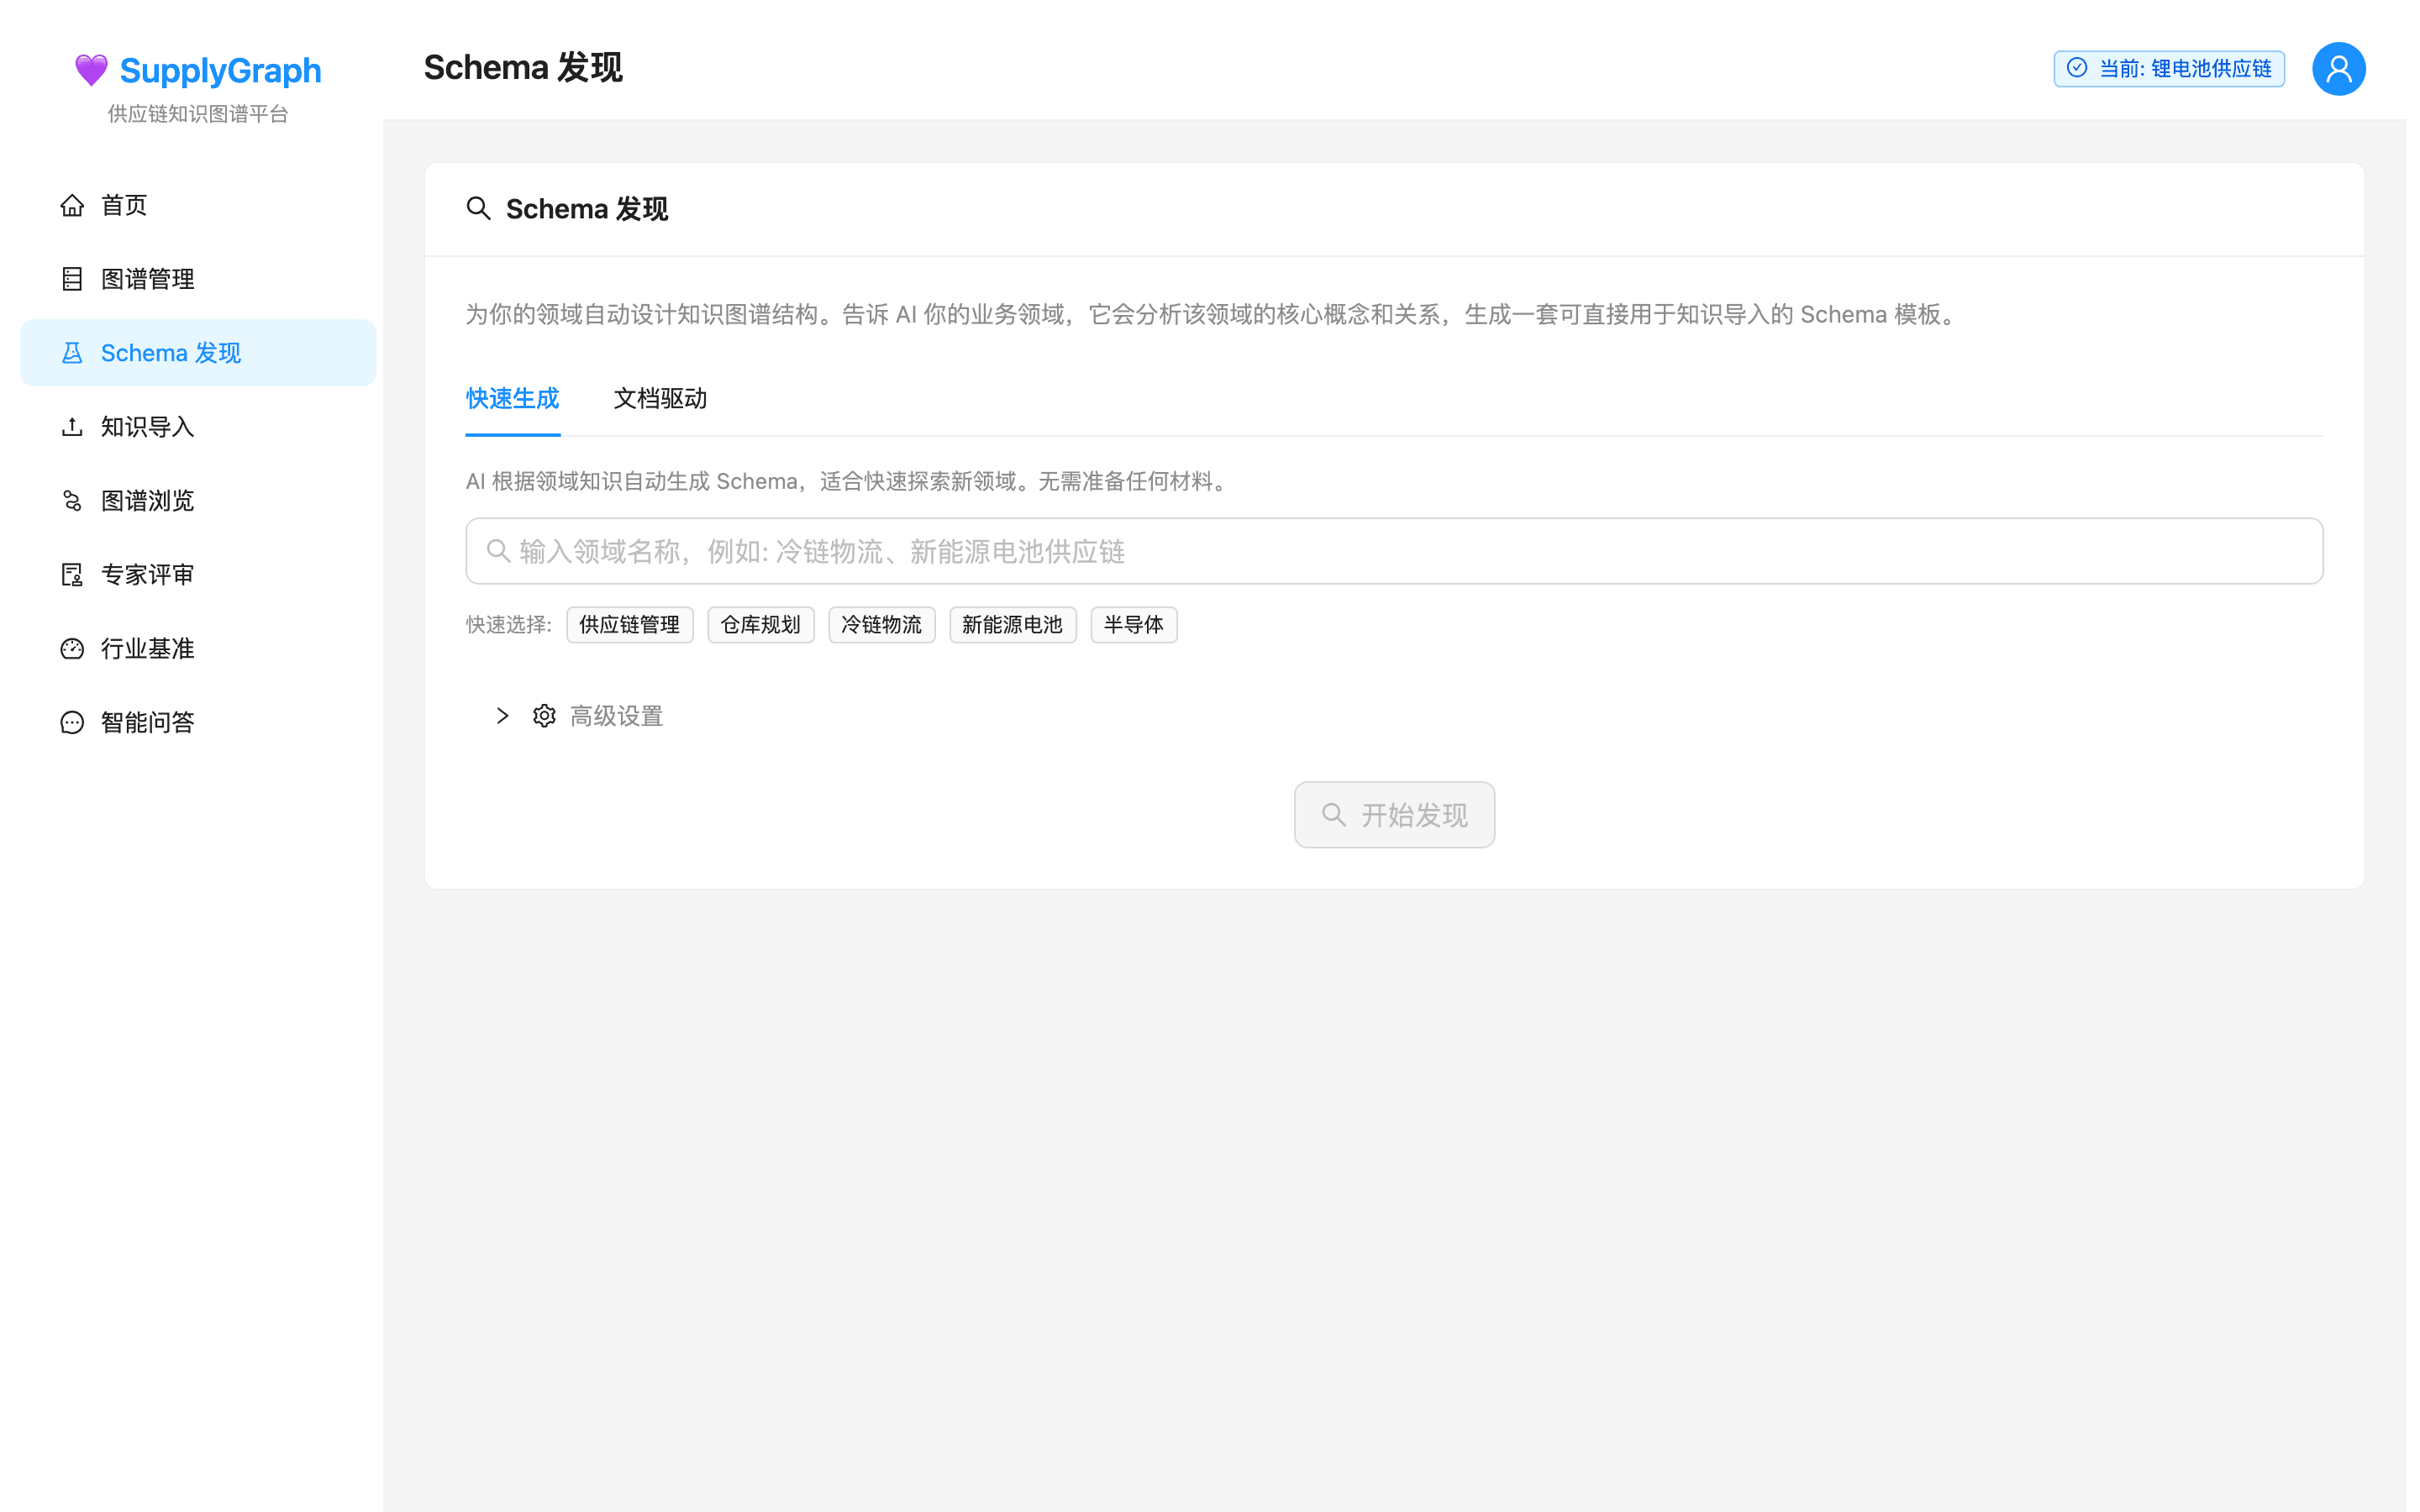Open the 图谱管理 panel
Image resolution: width=2420 pixels, height=1512 pixels.
point(148,279)
